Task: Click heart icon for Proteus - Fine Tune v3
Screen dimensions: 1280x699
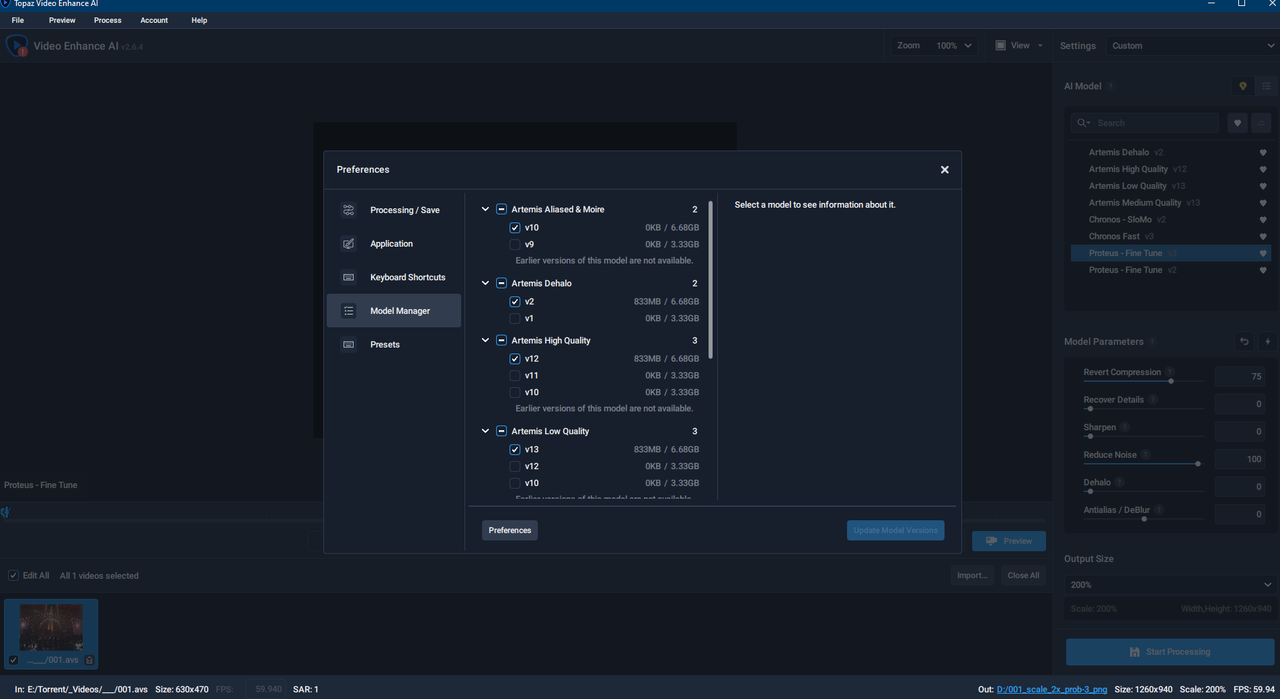Action: 1263,254
